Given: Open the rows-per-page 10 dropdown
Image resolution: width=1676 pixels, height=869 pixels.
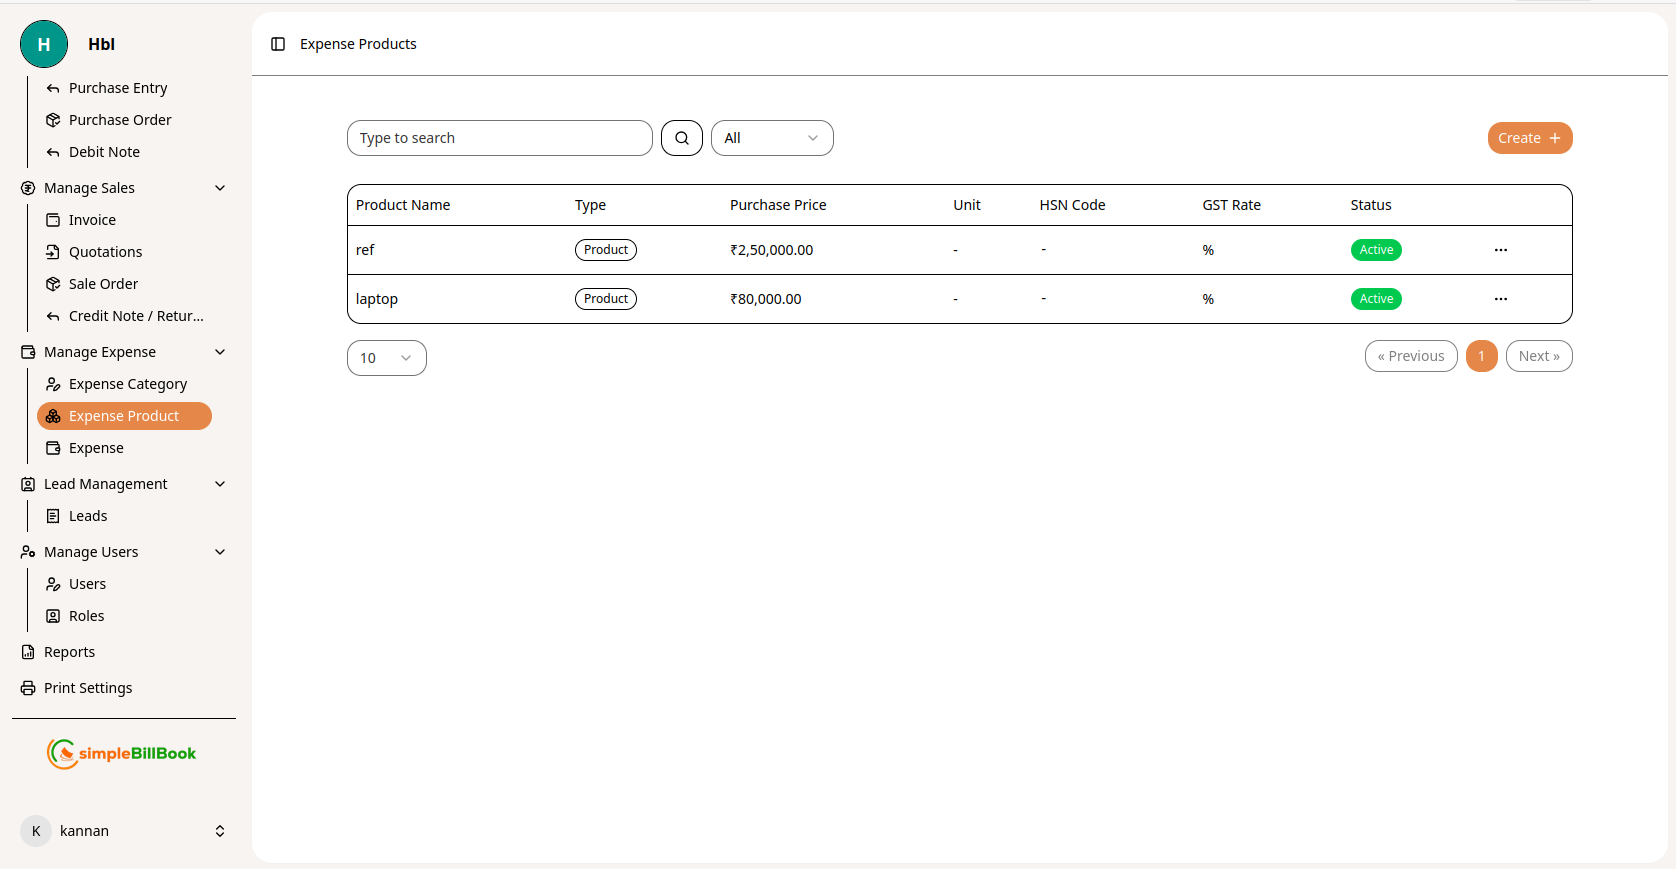Looking at the screenshot, I should (386, 358).
